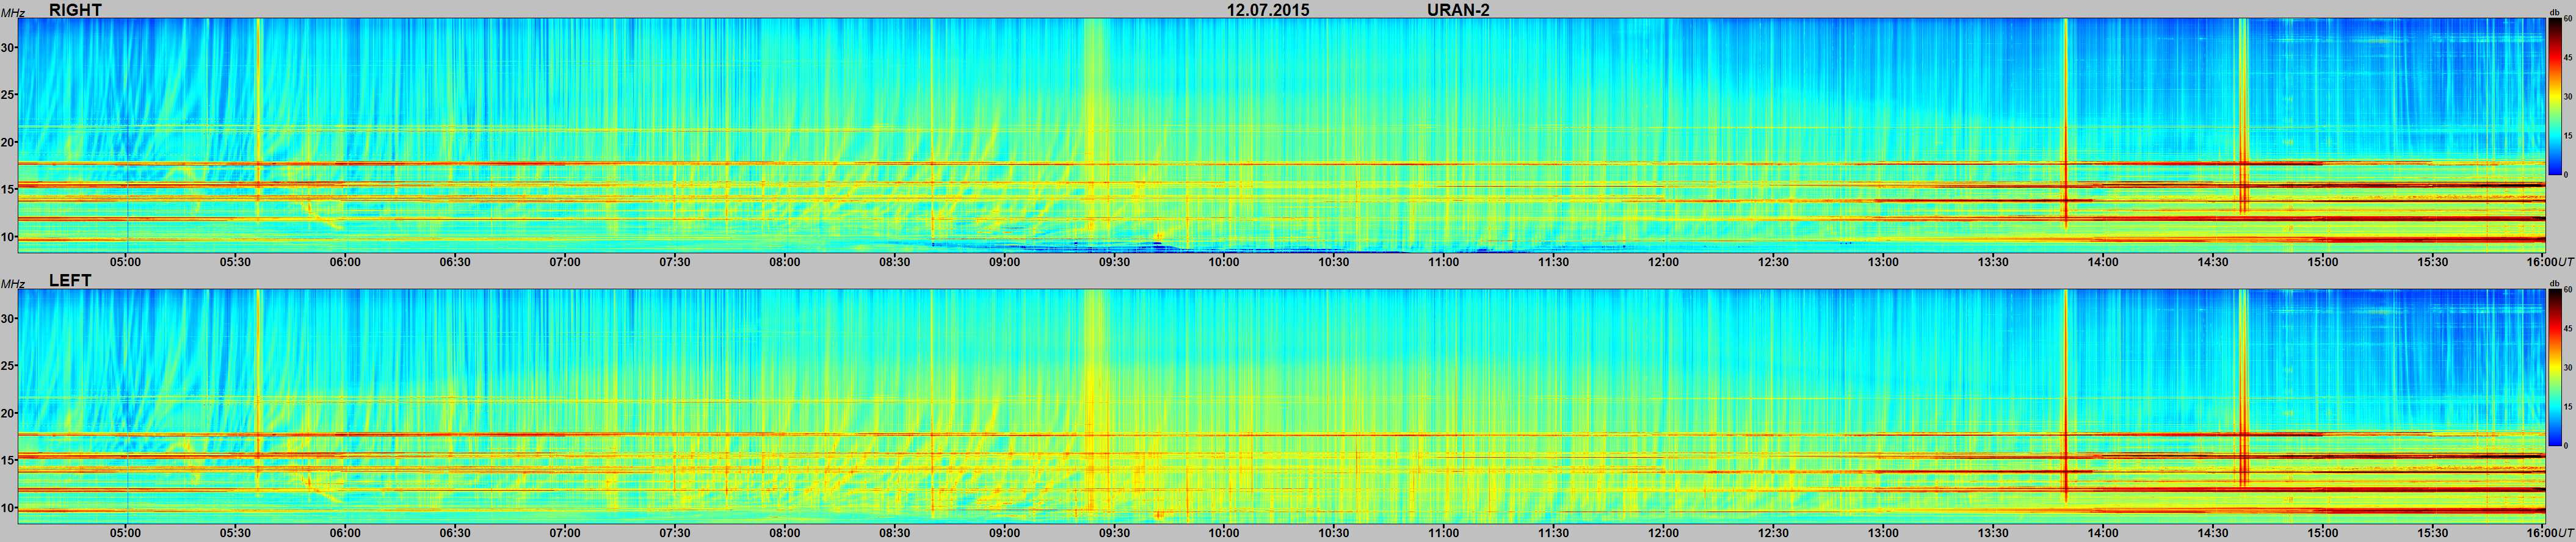Viewport: 2576px width, 542px height.
Task: Click the double burst near 14:38 in LEFT panel
Action: pos(2243,389)
